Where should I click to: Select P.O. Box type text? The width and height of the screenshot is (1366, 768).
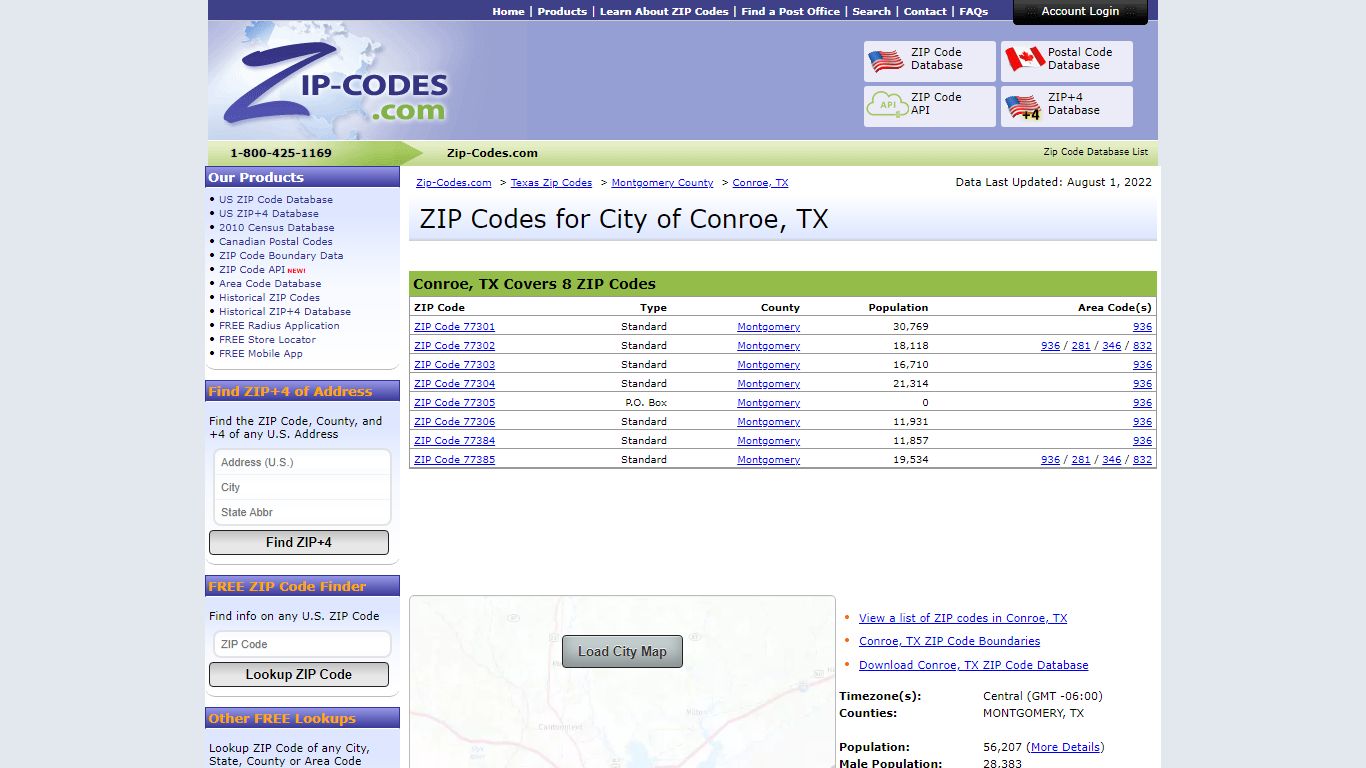646,403
